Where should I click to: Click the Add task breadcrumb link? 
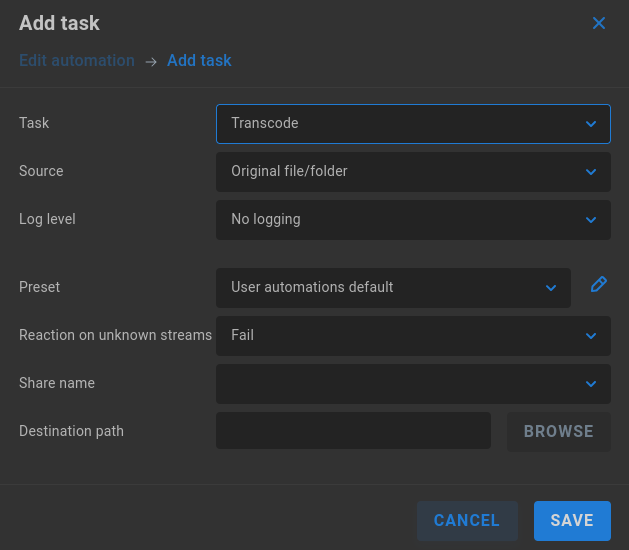pyautogui.click(x=199, y=61)
